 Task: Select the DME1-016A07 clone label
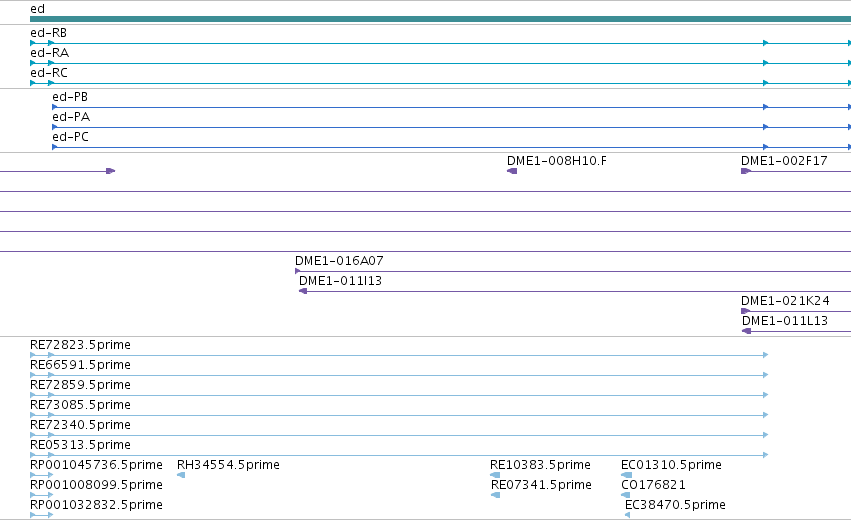[x=339, y=261]
